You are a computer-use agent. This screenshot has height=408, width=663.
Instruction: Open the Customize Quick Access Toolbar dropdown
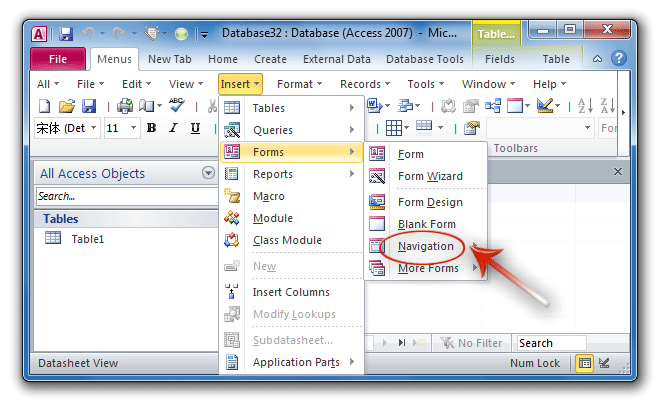(x=204, y=34)
